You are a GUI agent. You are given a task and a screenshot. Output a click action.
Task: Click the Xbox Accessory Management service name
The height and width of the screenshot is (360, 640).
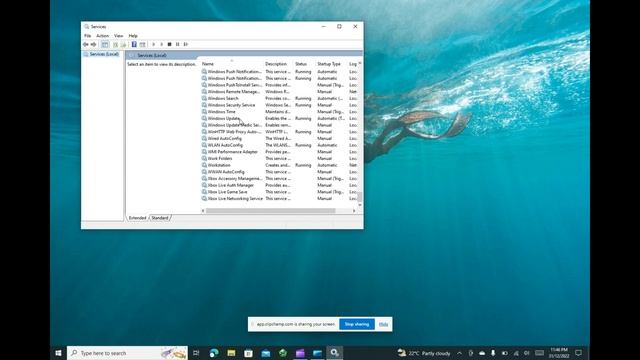coord(235,178)
